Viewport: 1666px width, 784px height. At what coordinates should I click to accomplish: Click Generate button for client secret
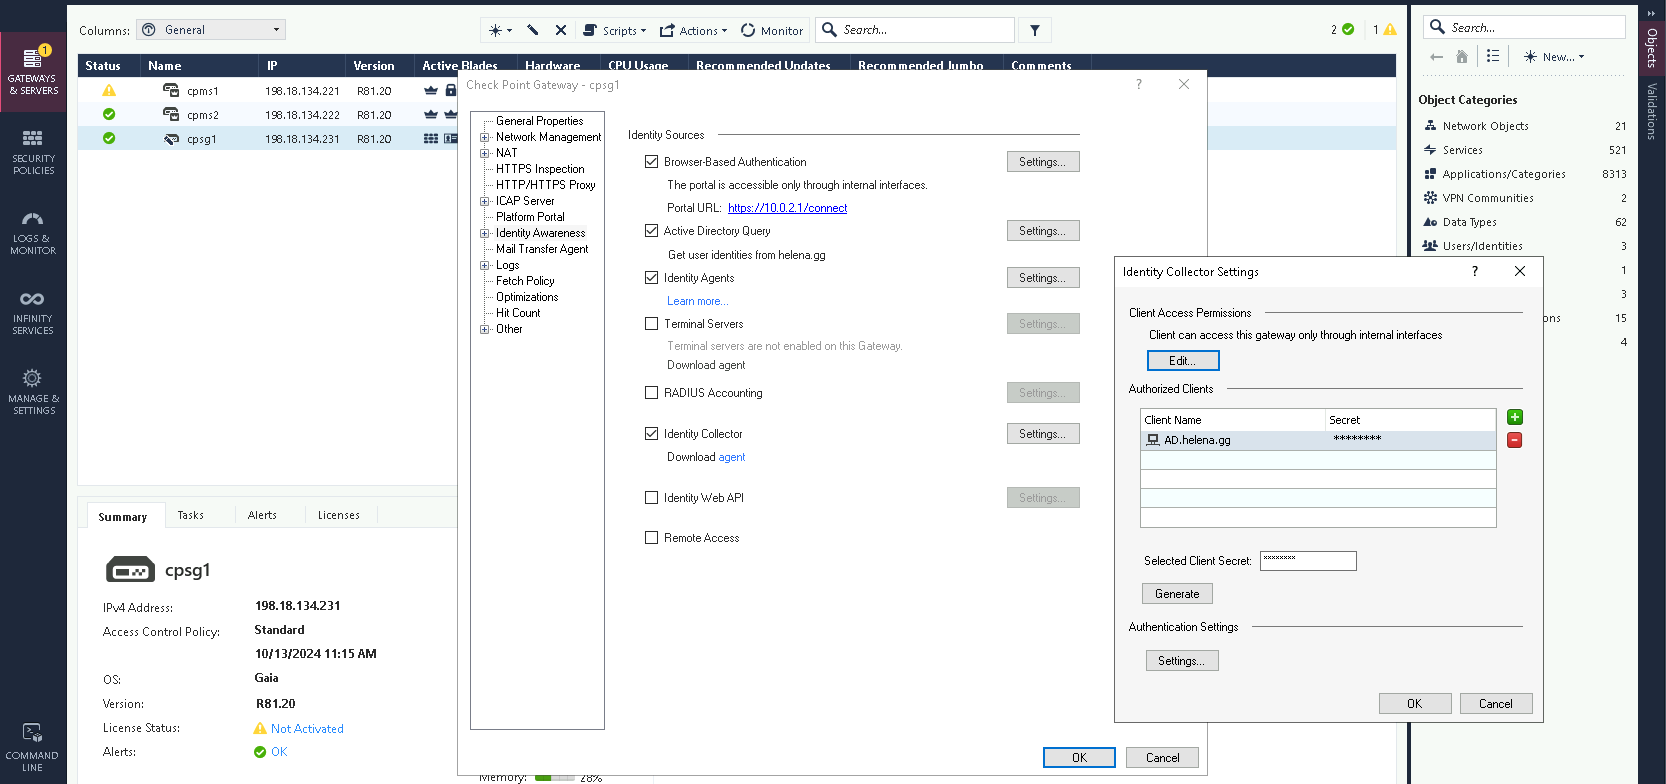1177,594
